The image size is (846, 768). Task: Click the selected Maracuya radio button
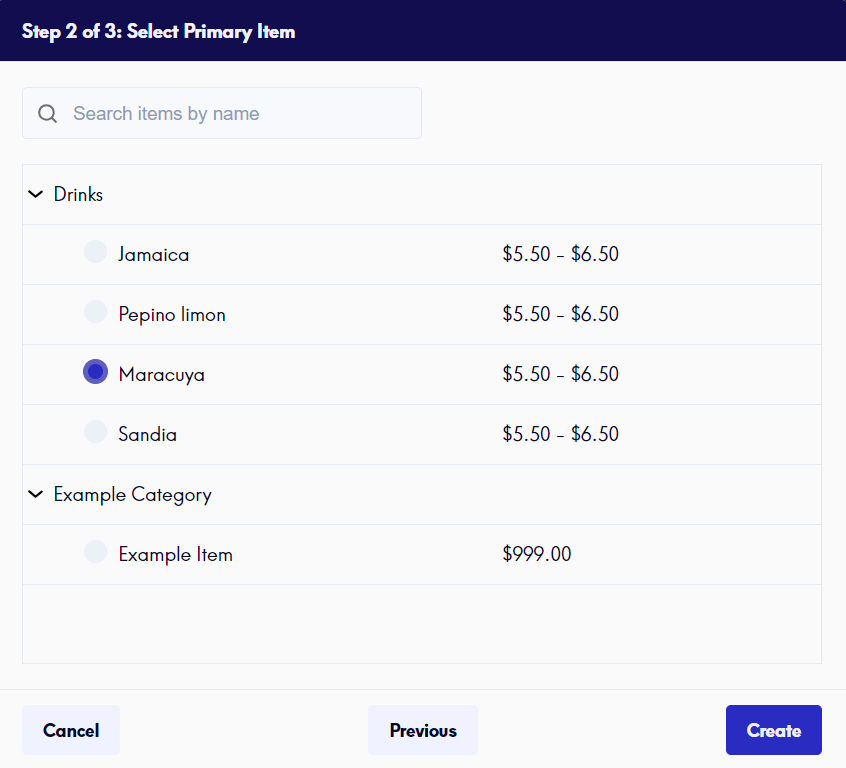(x=95, y=372)
